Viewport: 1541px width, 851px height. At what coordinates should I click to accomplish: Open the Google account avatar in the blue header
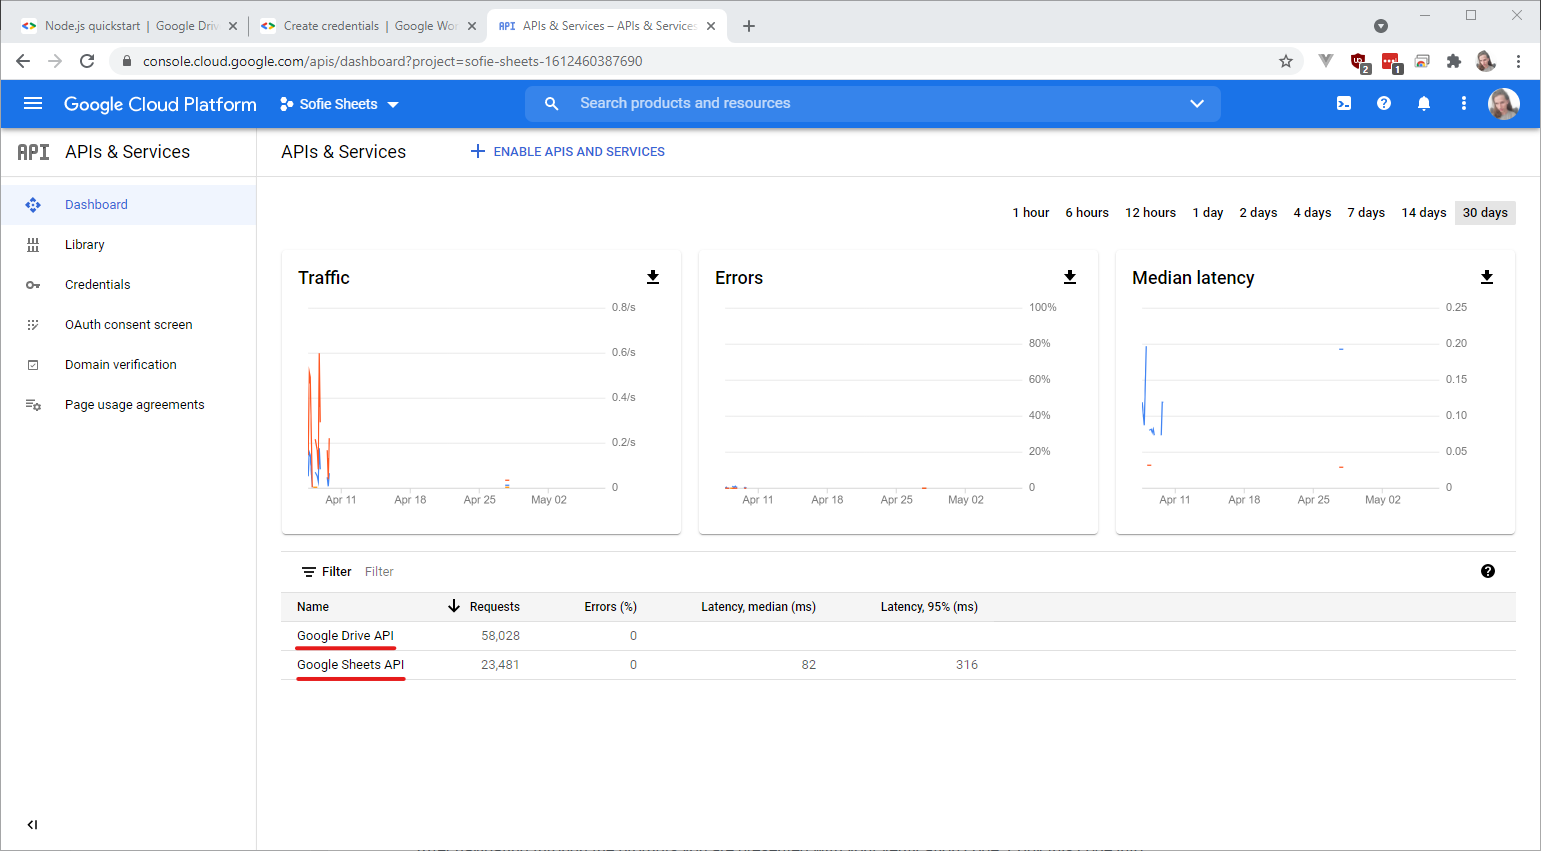[x=1504, y=103]
